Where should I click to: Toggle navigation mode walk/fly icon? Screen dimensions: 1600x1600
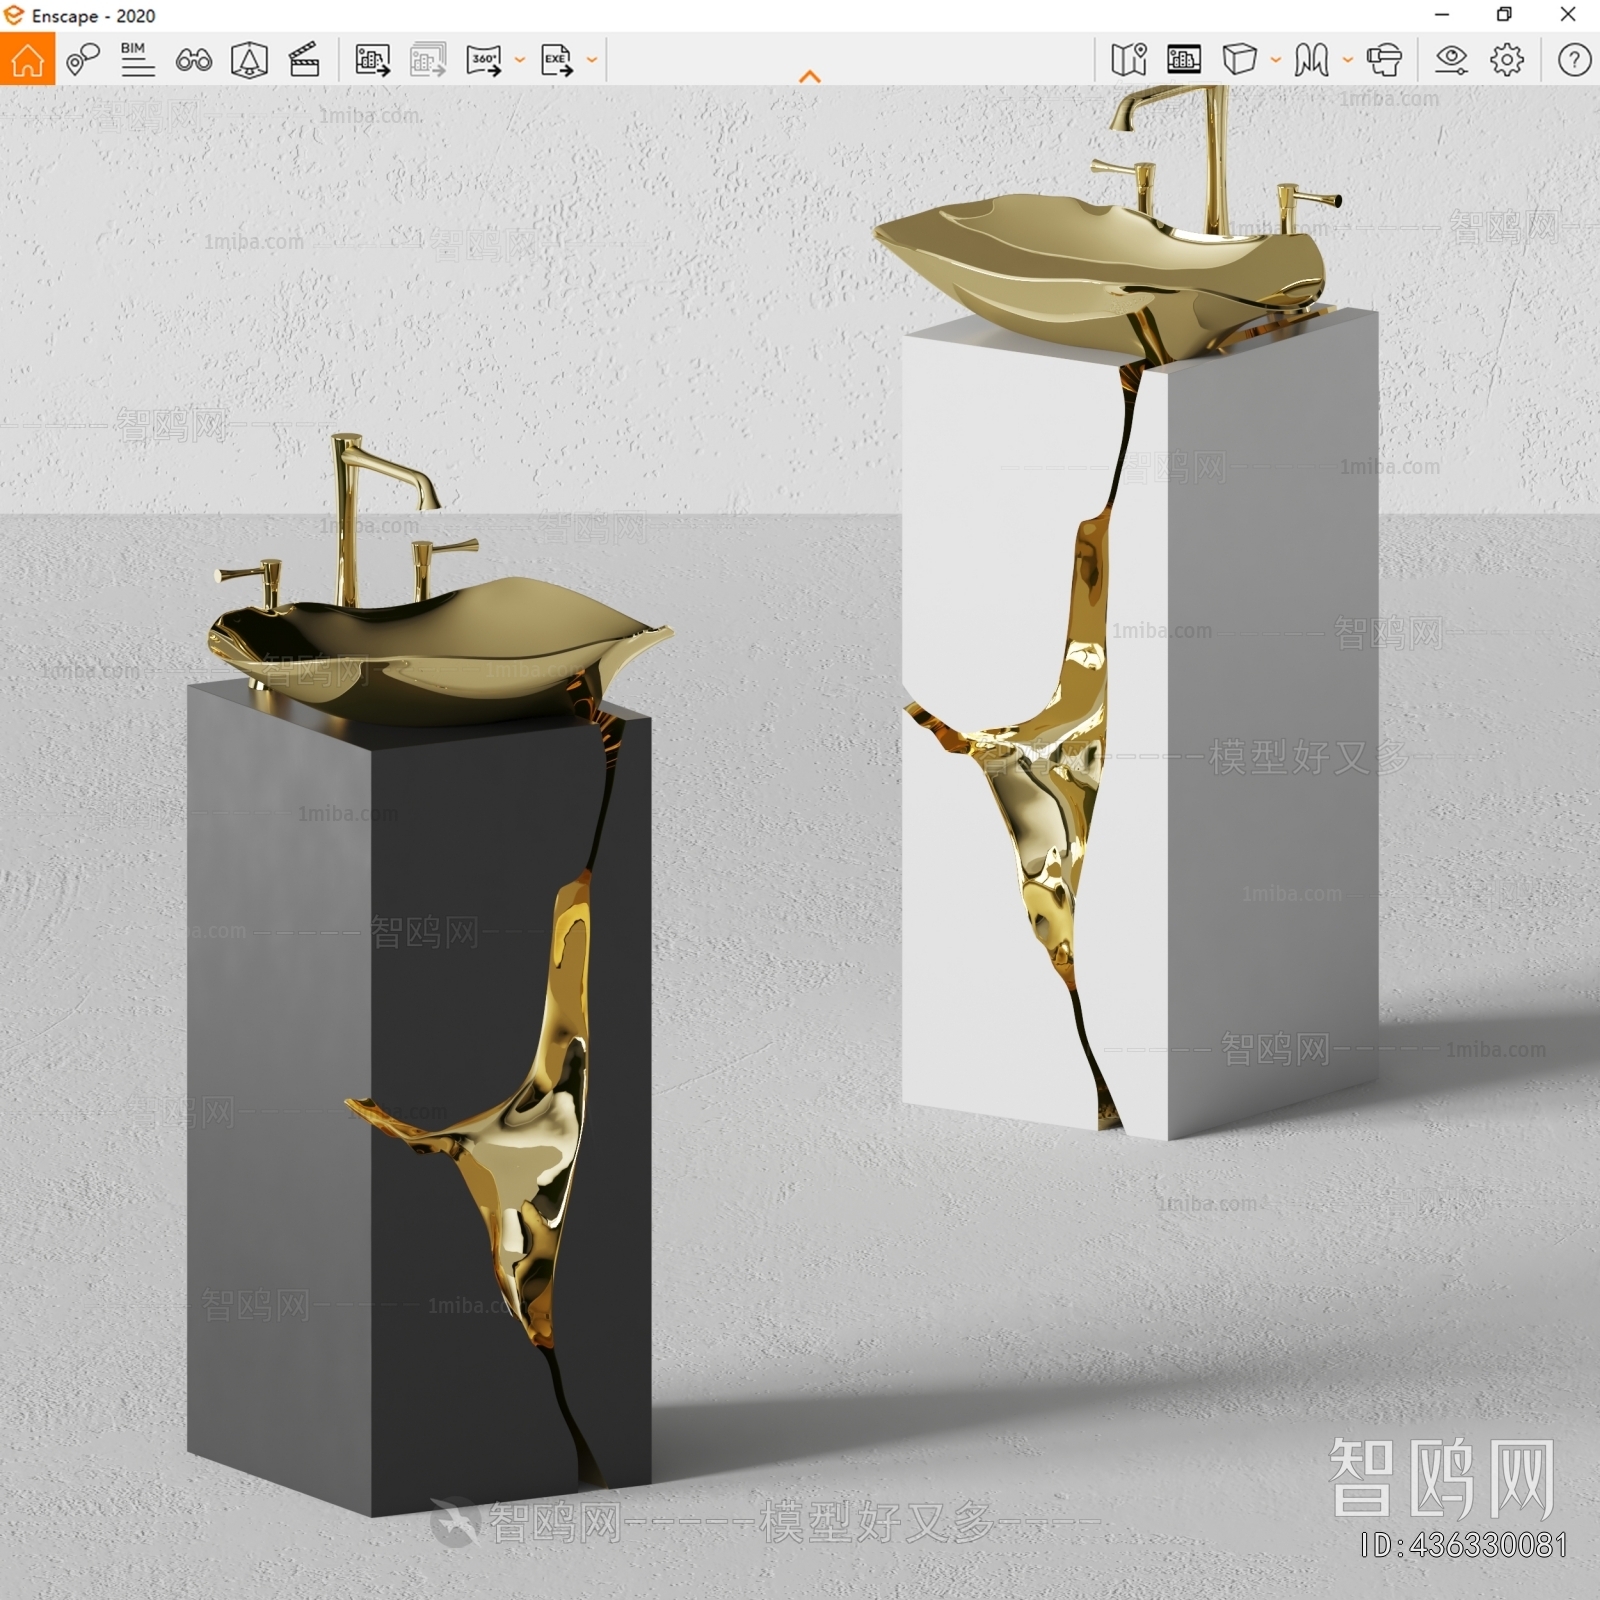[x=1312, y=60]
